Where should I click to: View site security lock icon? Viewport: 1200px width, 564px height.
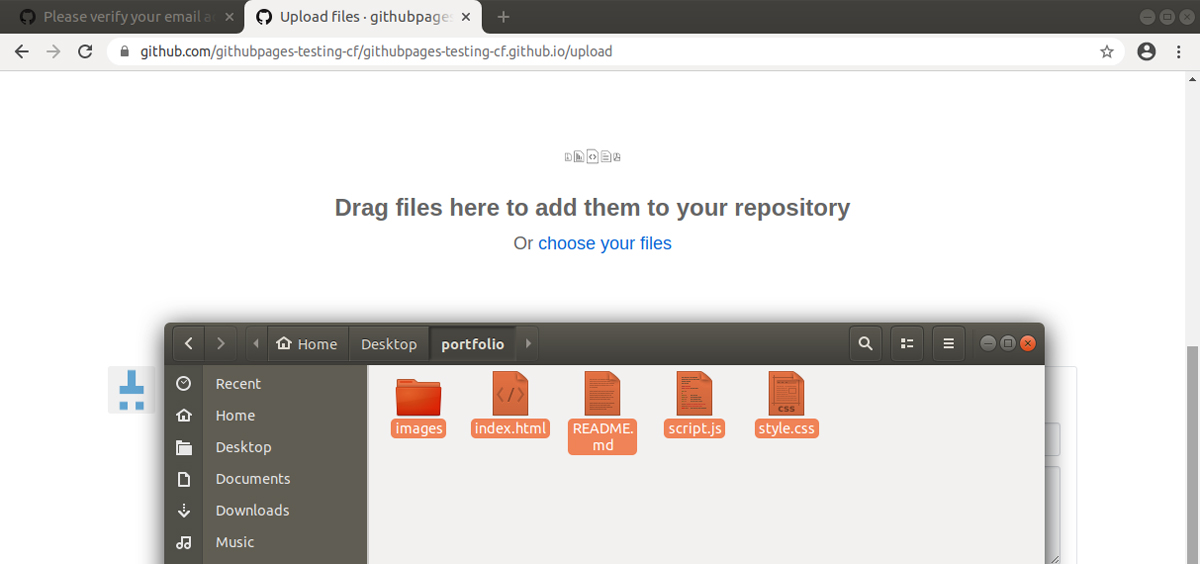(124, 52)
